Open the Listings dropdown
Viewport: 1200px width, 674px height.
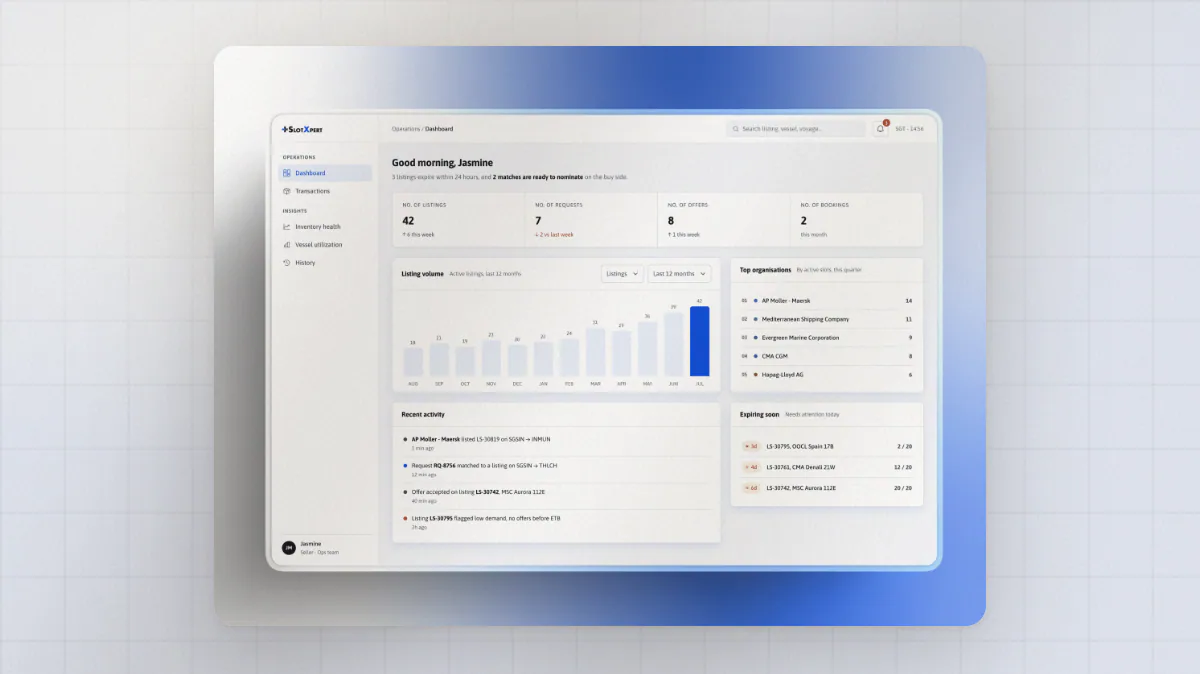(x=622, y=273)
